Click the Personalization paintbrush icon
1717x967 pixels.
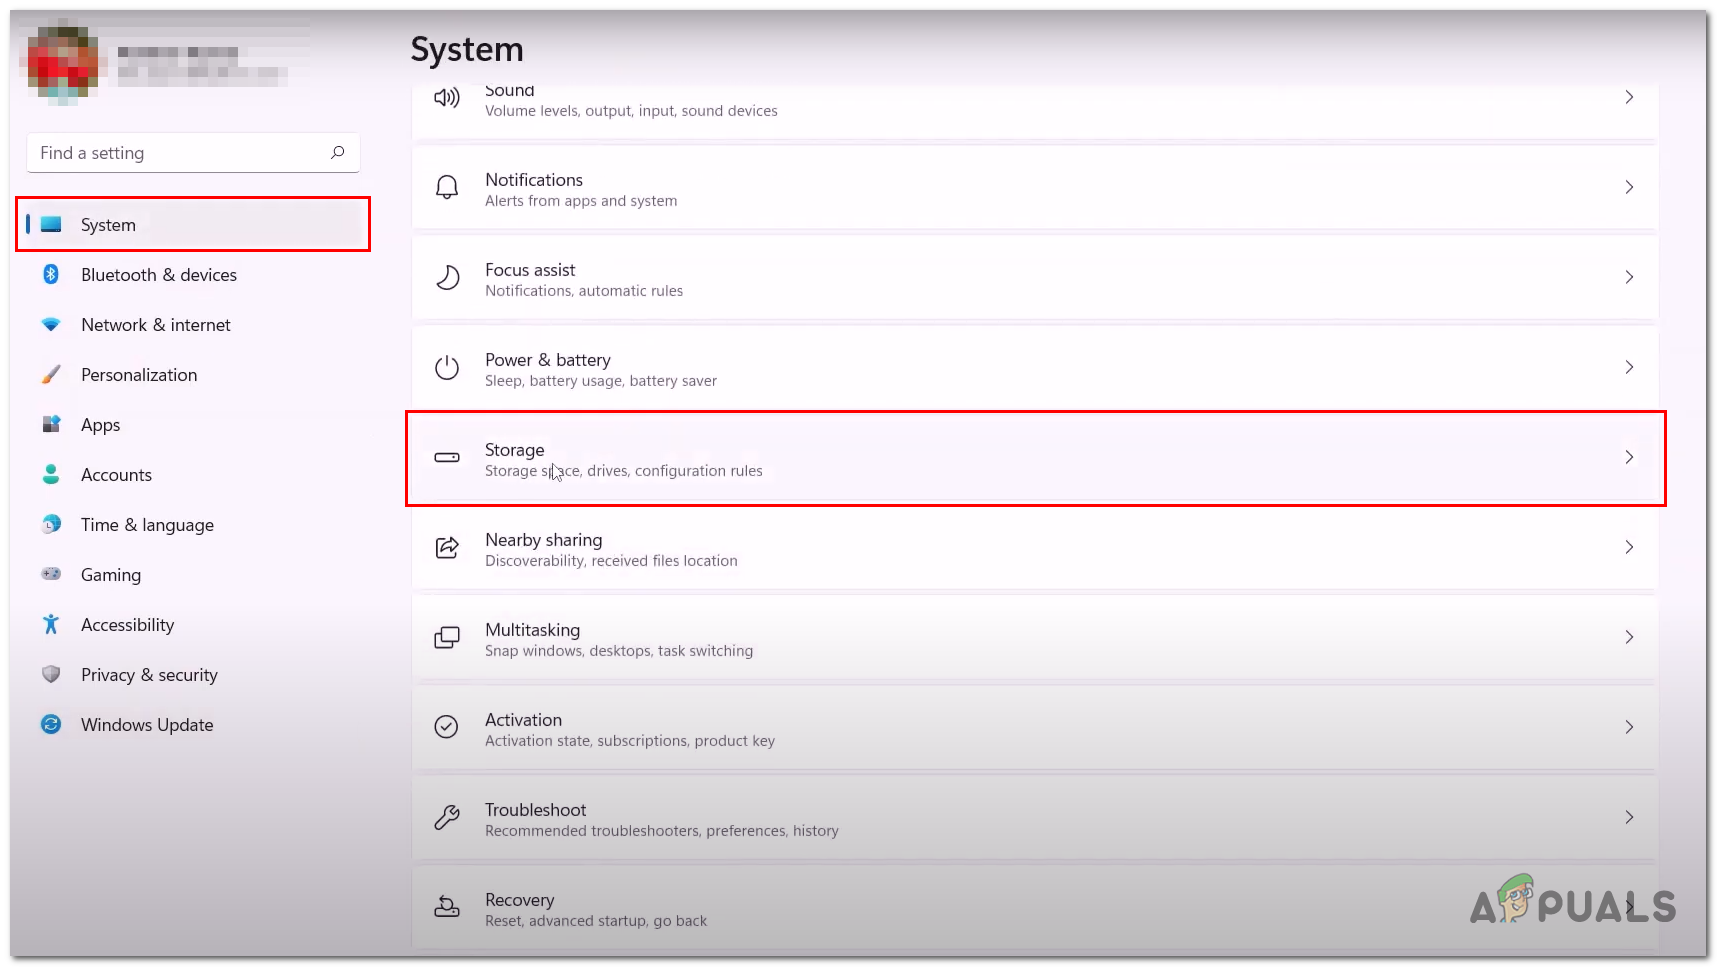51,374
